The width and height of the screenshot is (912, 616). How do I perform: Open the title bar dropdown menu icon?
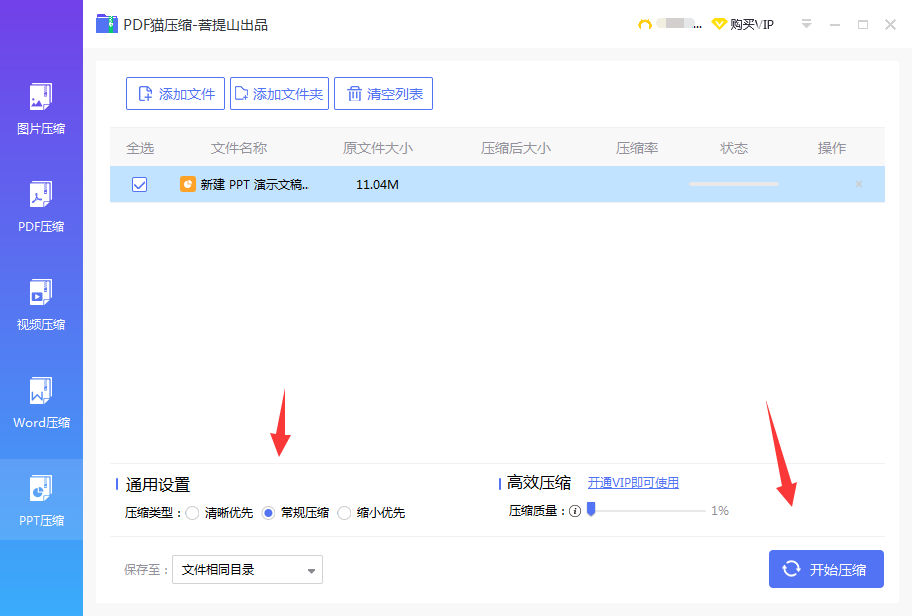point(806,24)
